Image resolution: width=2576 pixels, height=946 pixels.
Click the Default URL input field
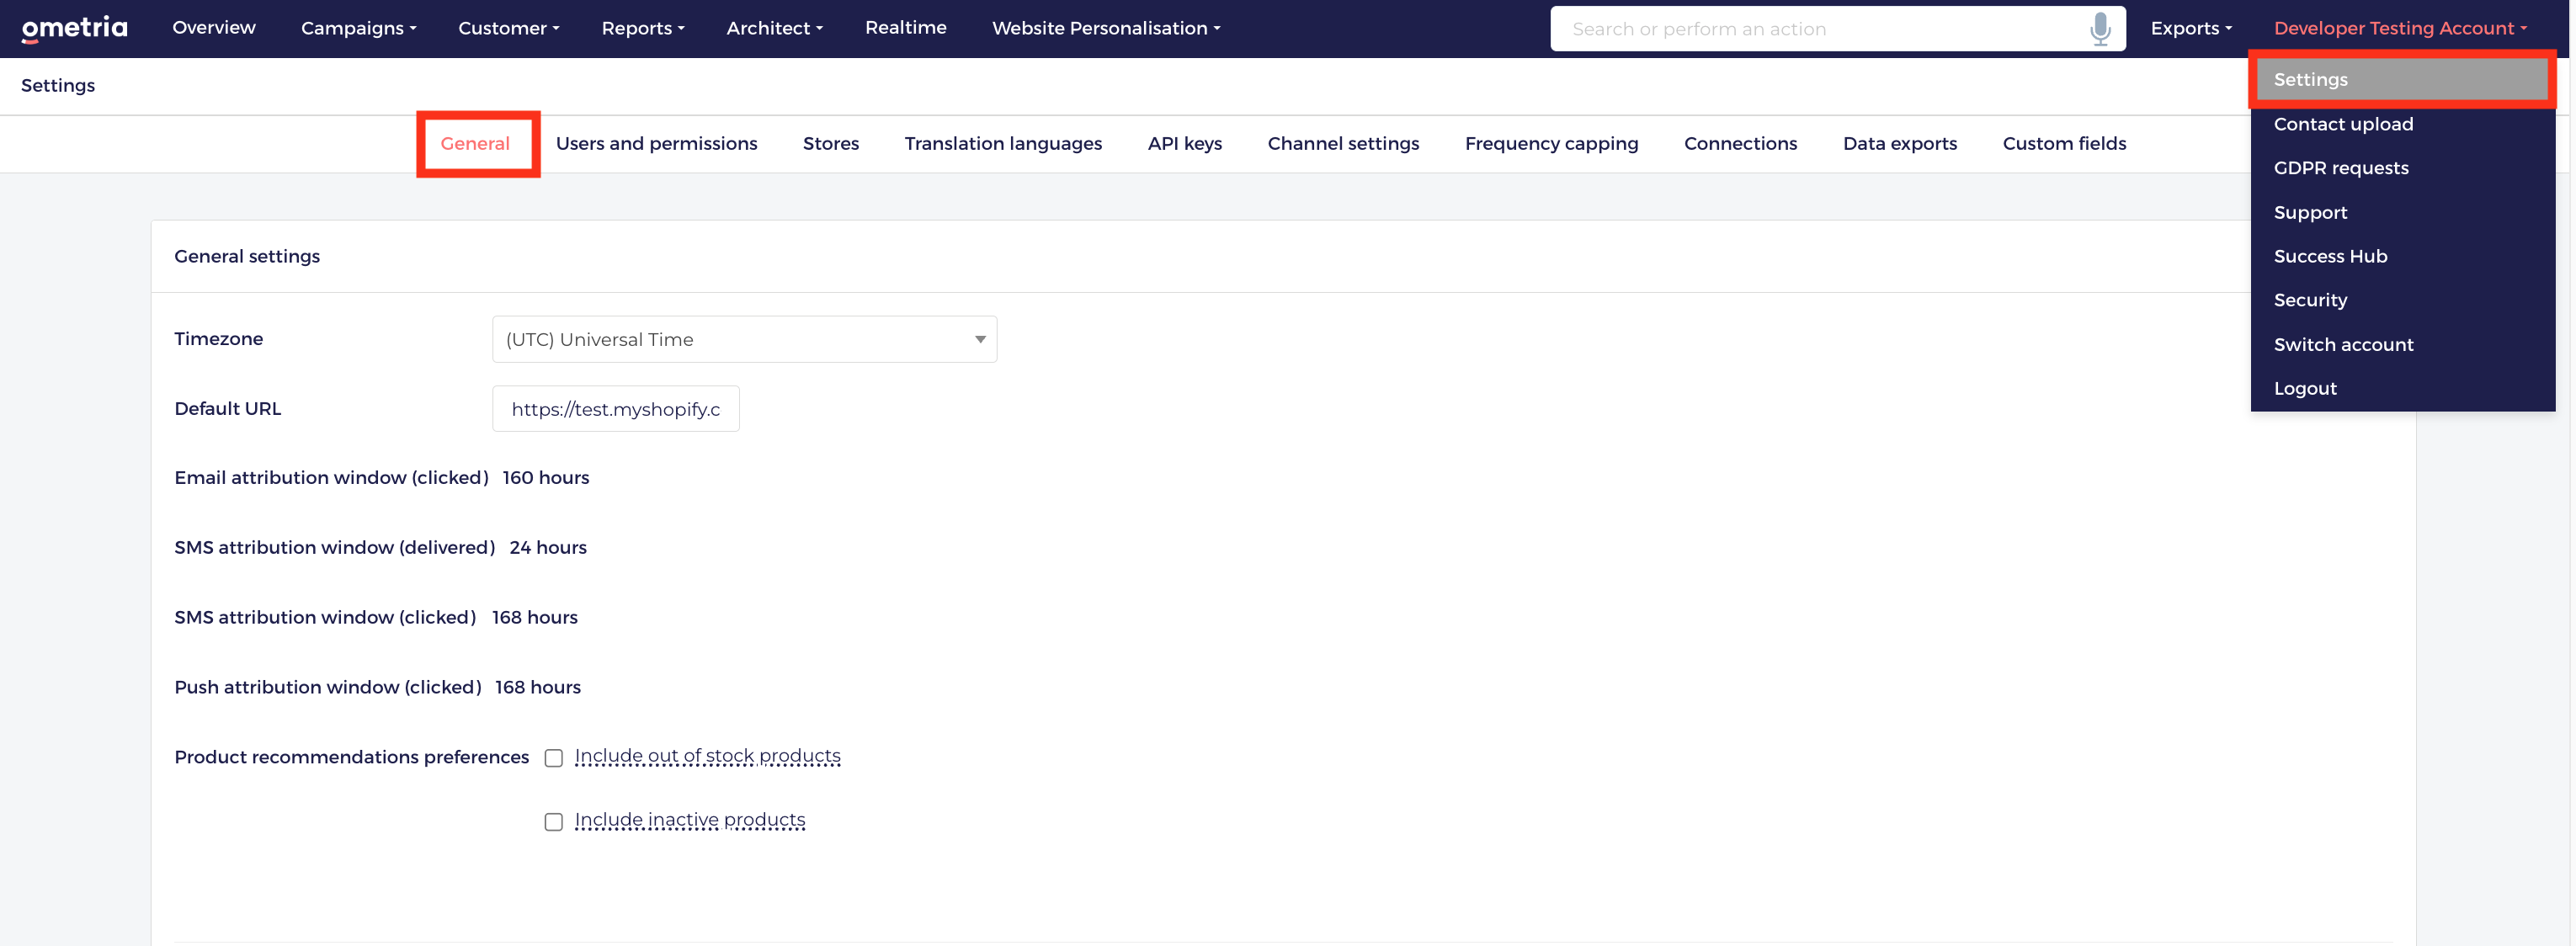[x=615, y=409]
